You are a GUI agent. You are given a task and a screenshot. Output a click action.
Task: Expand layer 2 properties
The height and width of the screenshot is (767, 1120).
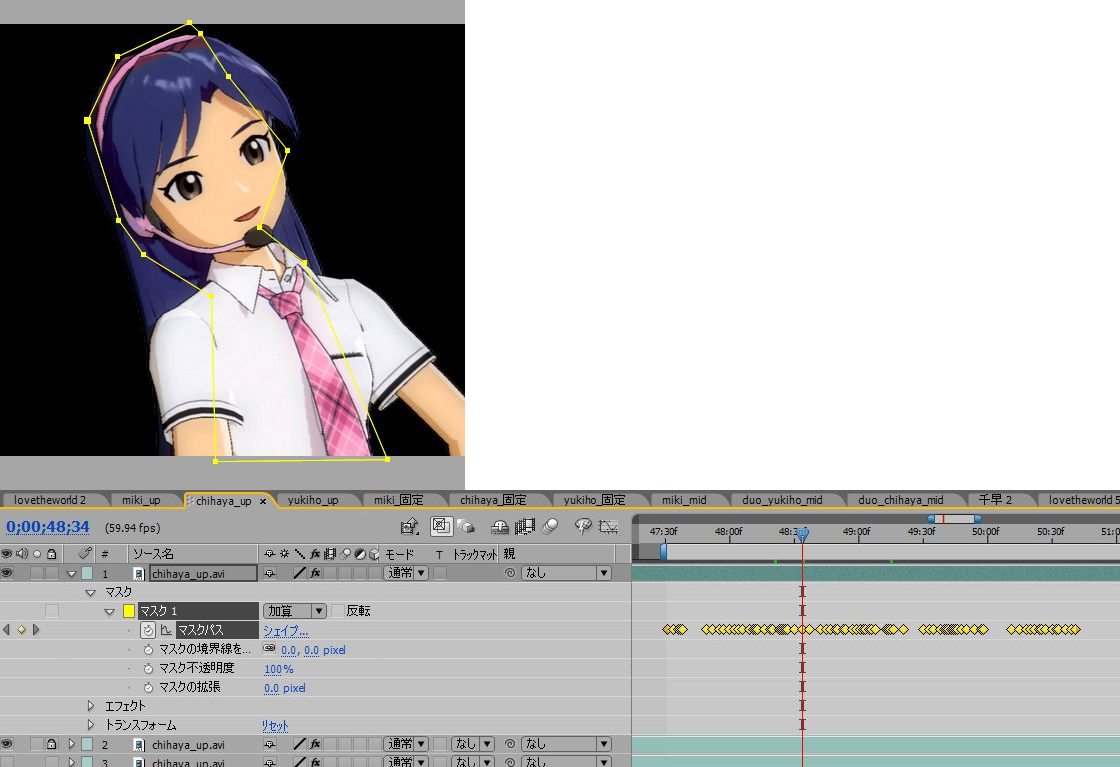point(71,744)
